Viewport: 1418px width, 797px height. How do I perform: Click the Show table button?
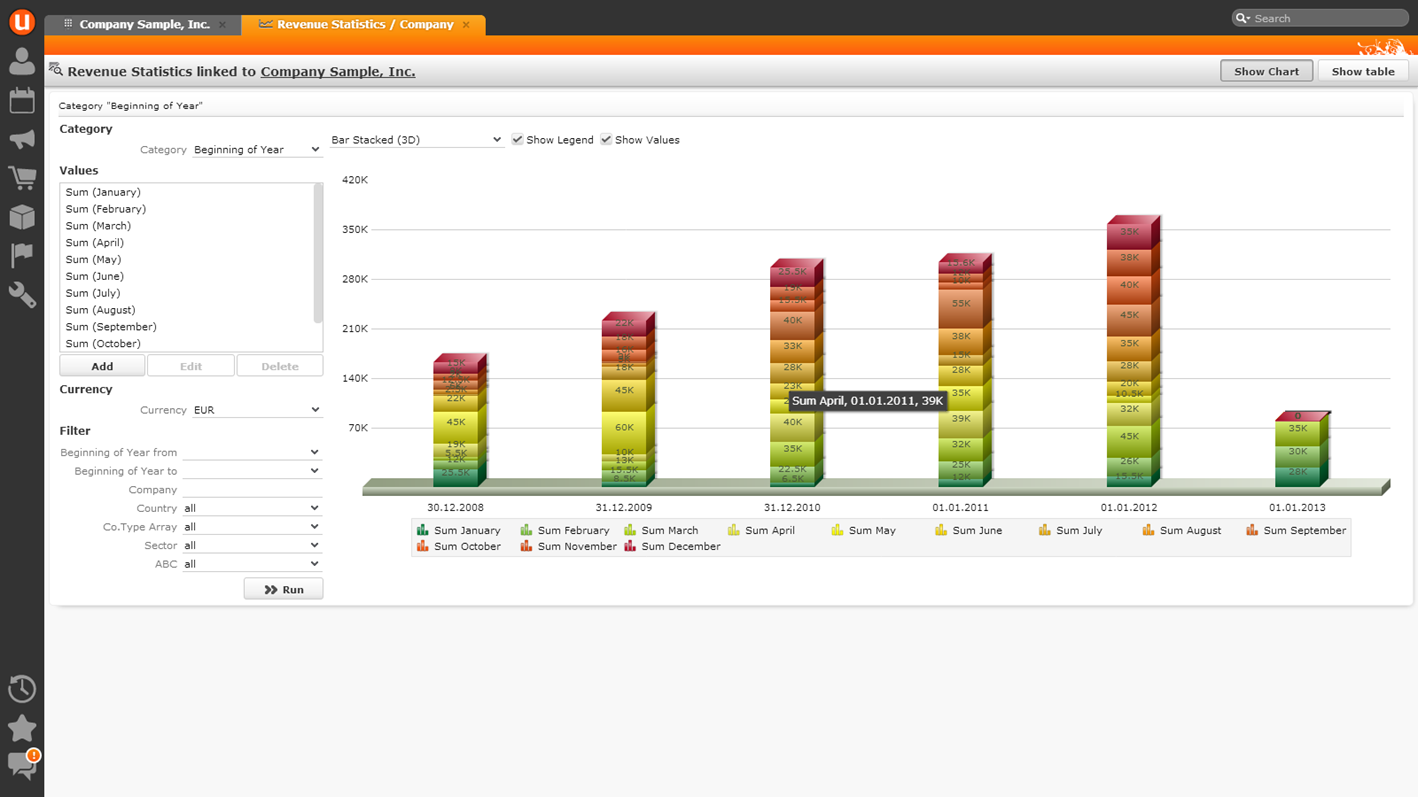[1362, 72]
